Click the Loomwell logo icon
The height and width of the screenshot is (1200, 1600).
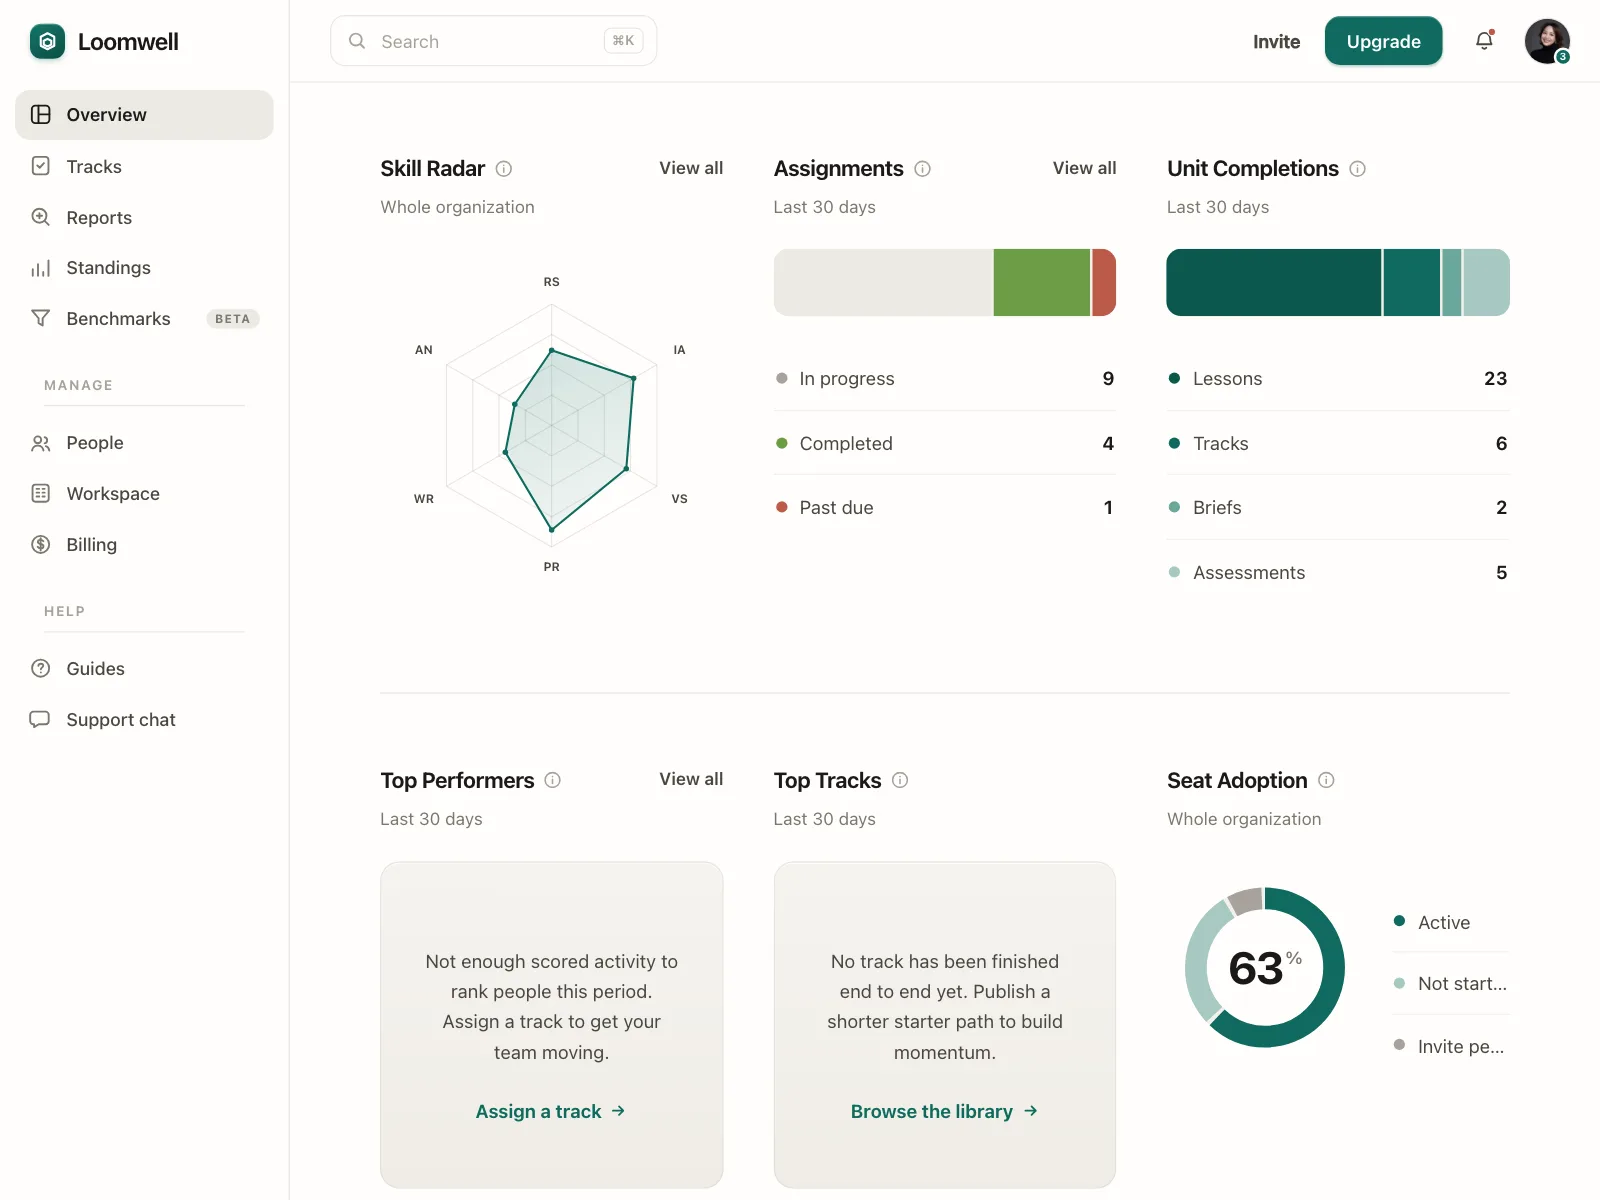tap(47, 42)
